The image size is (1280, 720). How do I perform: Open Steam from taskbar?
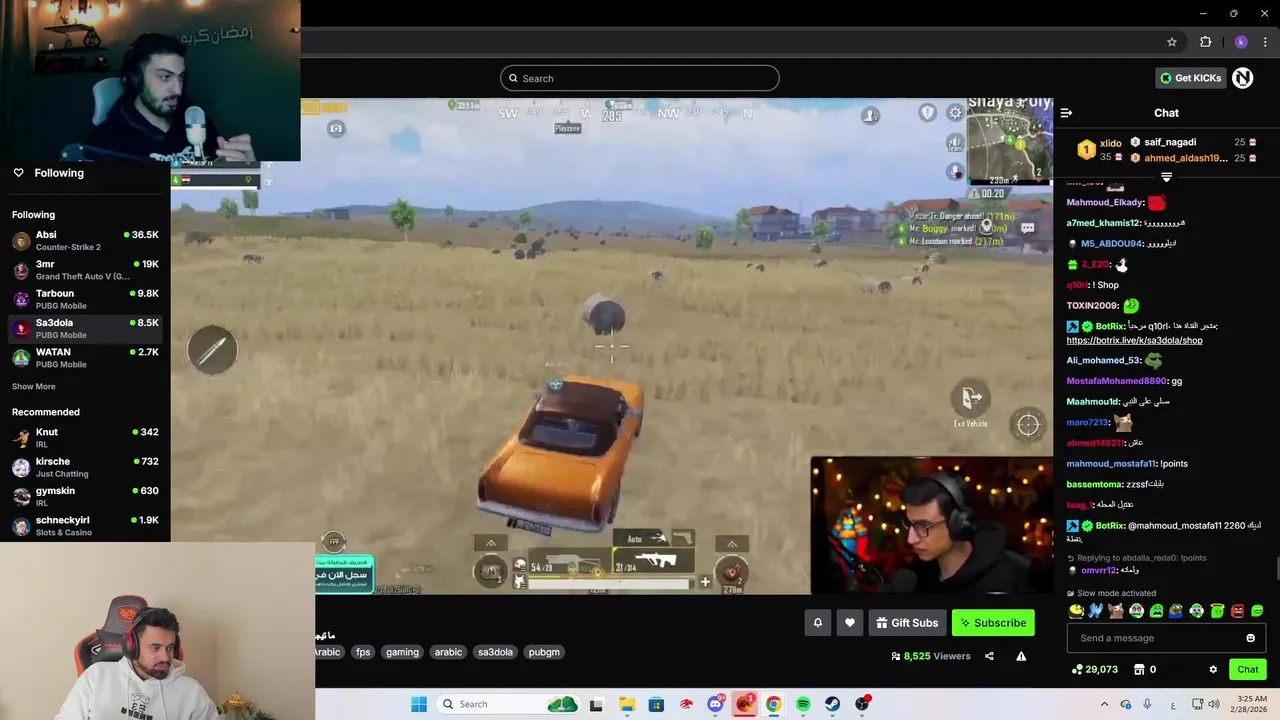832,704
